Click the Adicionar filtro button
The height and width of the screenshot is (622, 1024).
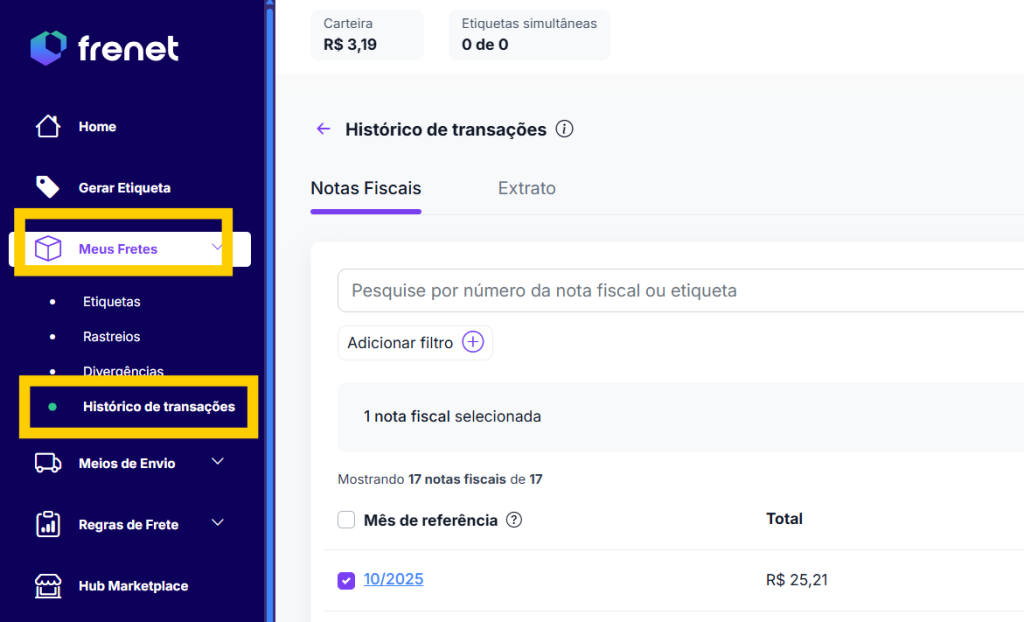pyautogui.click(x=414, y=342)
